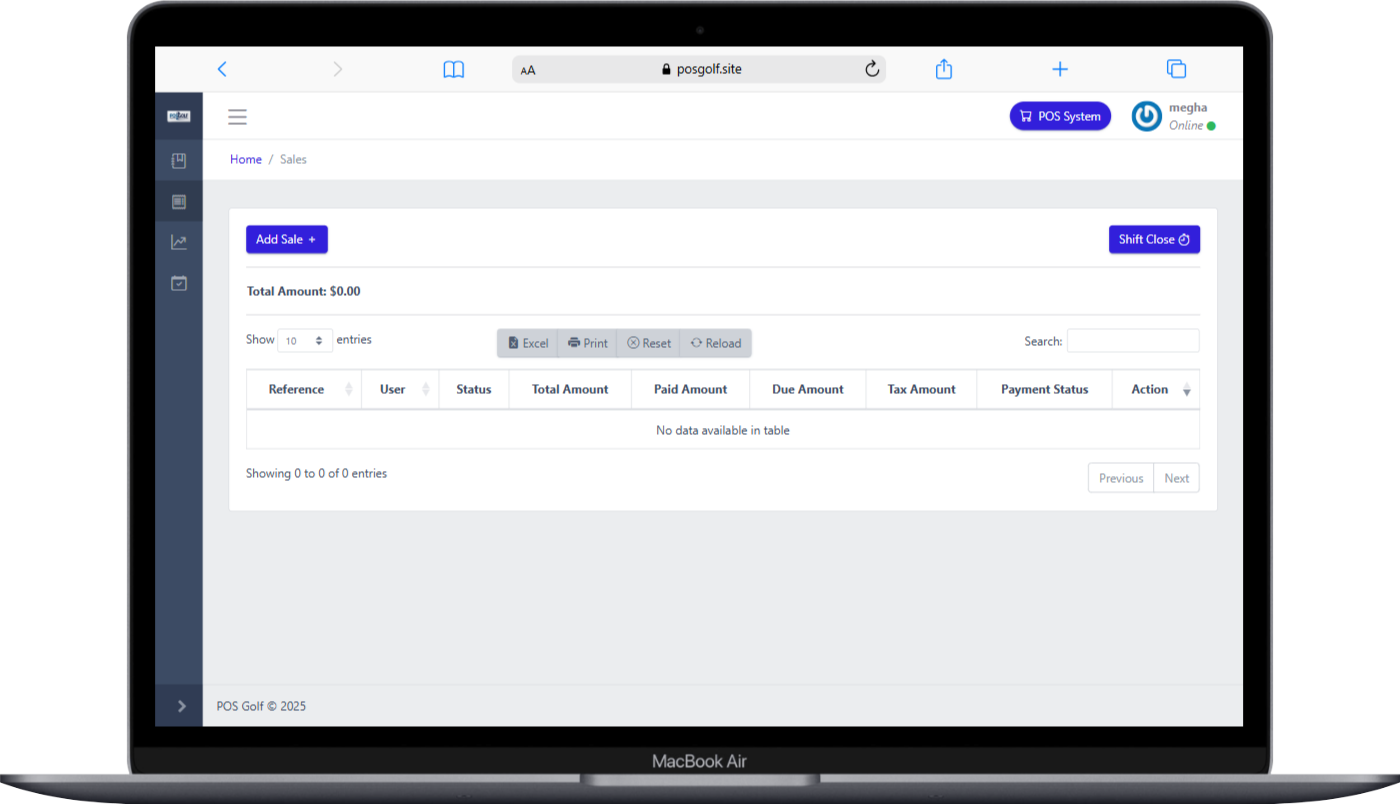1400x804 pixels.
Task: Export table with Excel button
Action: click(528, 343)
